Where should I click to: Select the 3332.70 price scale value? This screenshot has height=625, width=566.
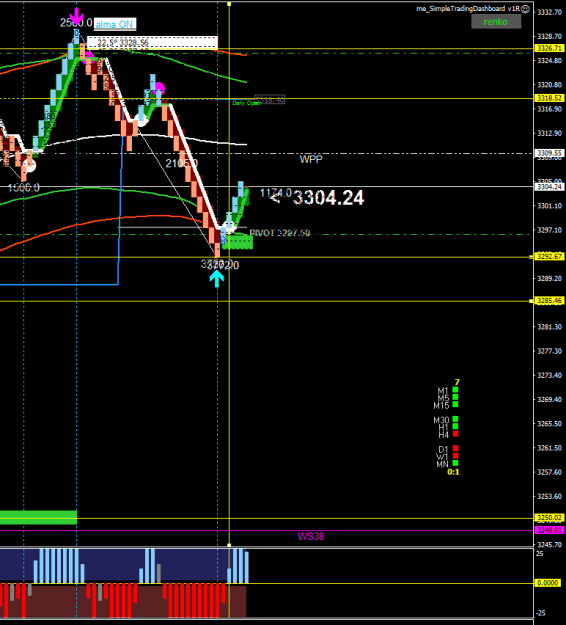(550, 12)
